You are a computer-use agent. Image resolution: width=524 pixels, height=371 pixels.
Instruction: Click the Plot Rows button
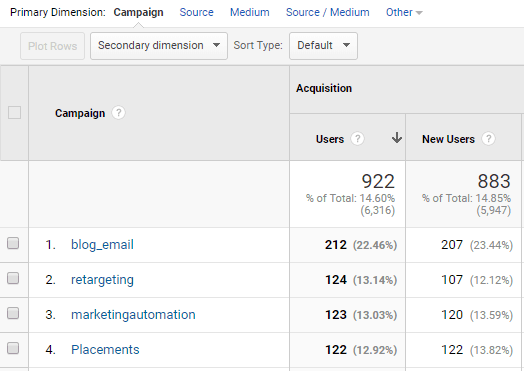coord(52,46)
